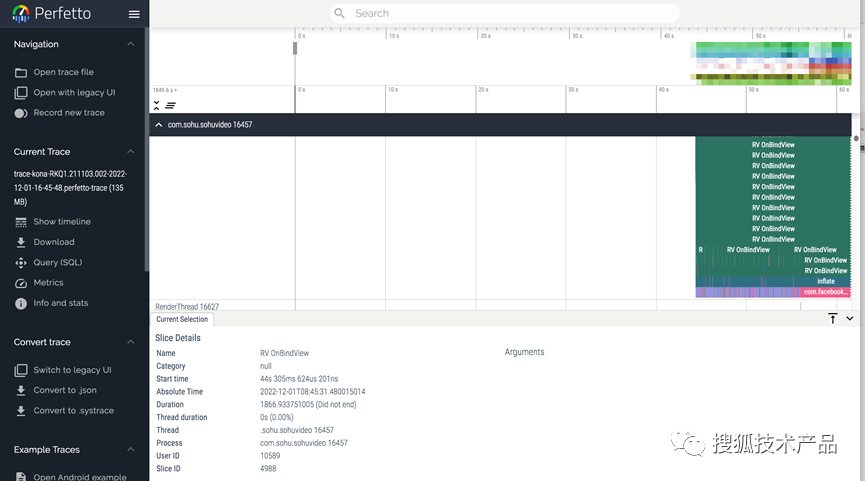865x481 pixels.
Task: Click the 1849.6 s offset label
Action: pos(165,90)
